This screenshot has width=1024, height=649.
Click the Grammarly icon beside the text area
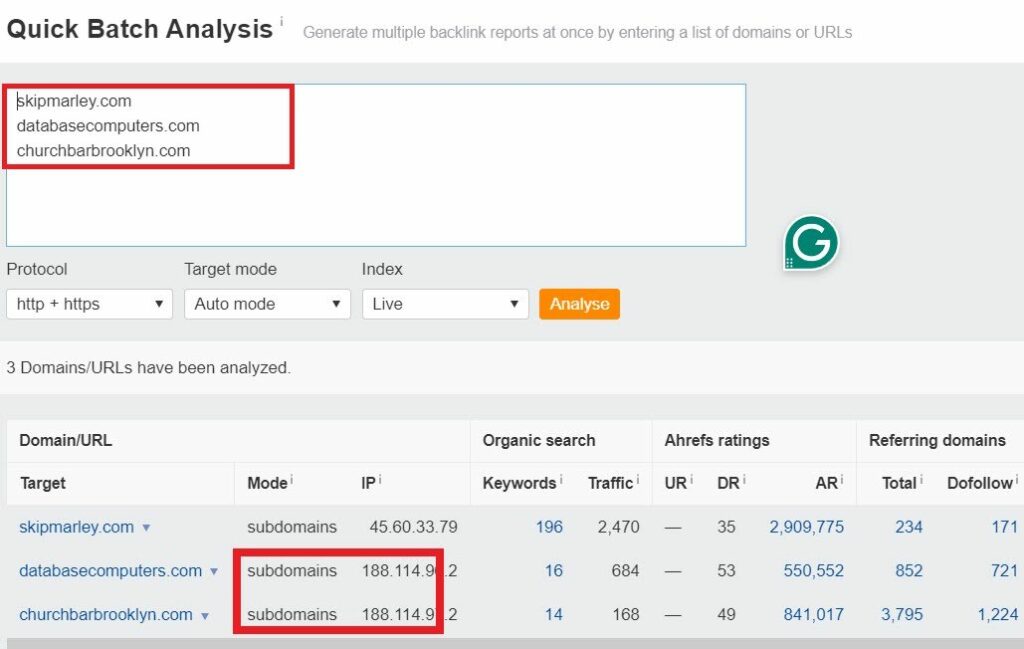(x=811, y=243)
